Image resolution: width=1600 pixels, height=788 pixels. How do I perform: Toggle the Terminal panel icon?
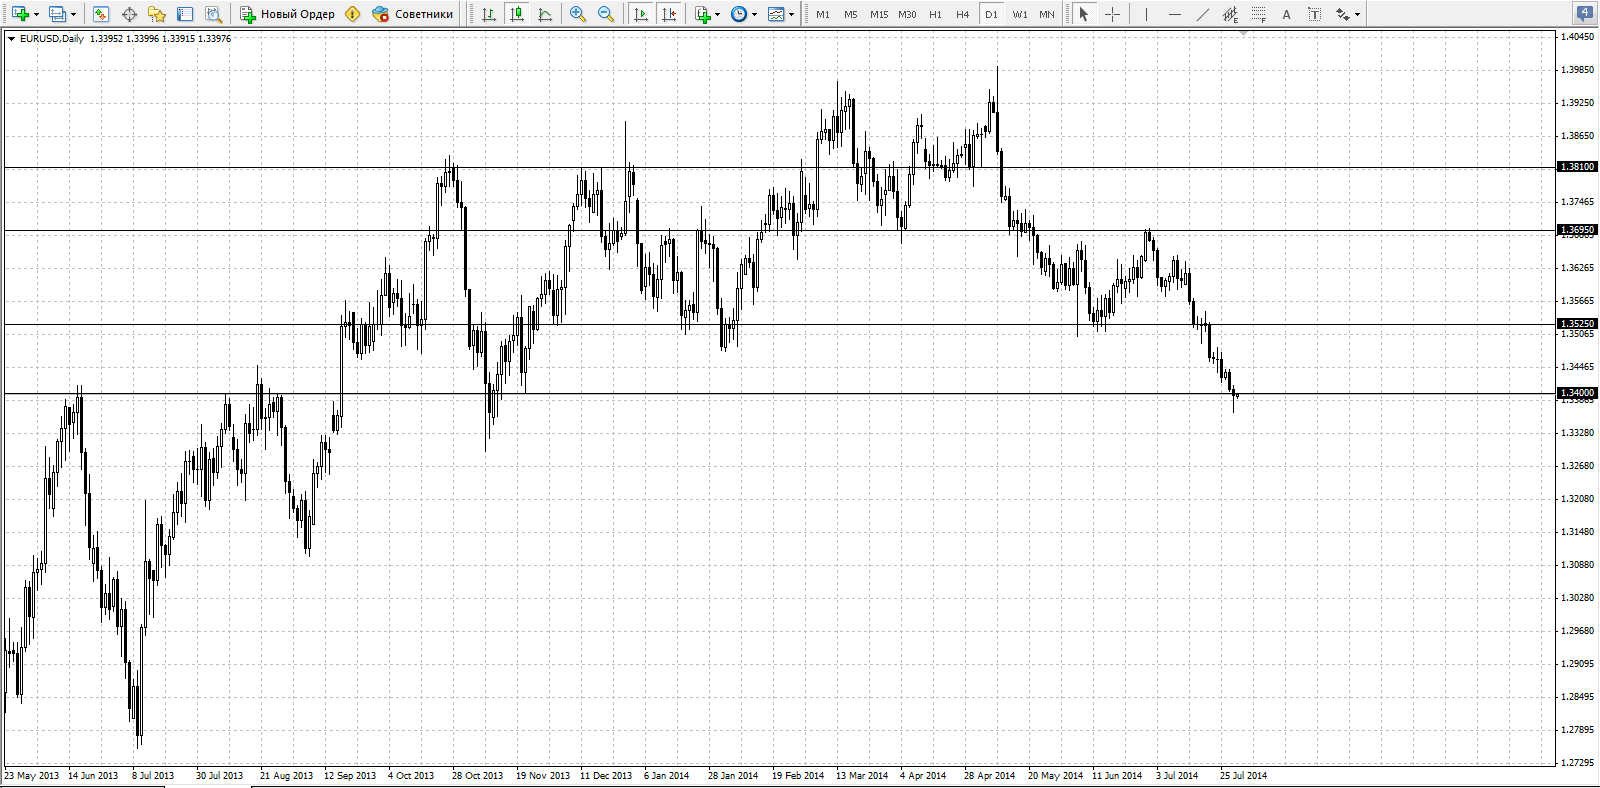click(x=185, y=14)
